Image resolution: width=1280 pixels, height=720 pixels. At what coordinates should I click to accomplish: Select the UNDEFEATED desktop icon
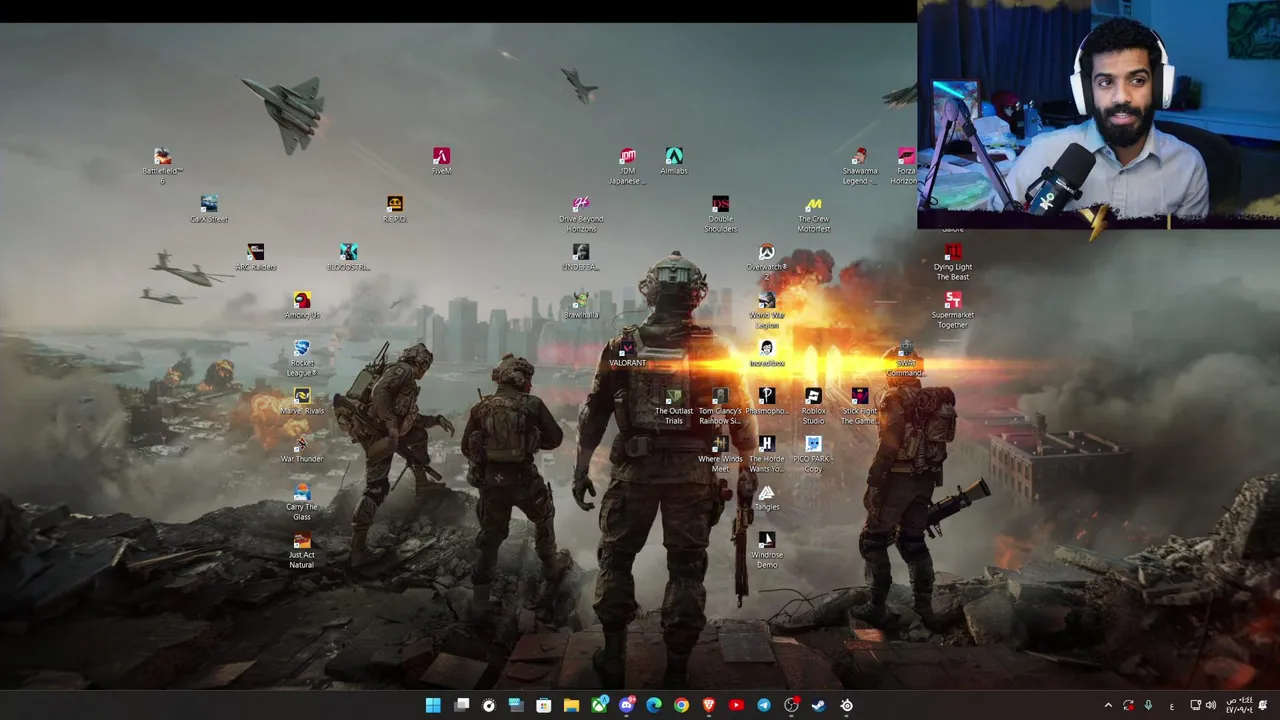[x=581, y=257]
